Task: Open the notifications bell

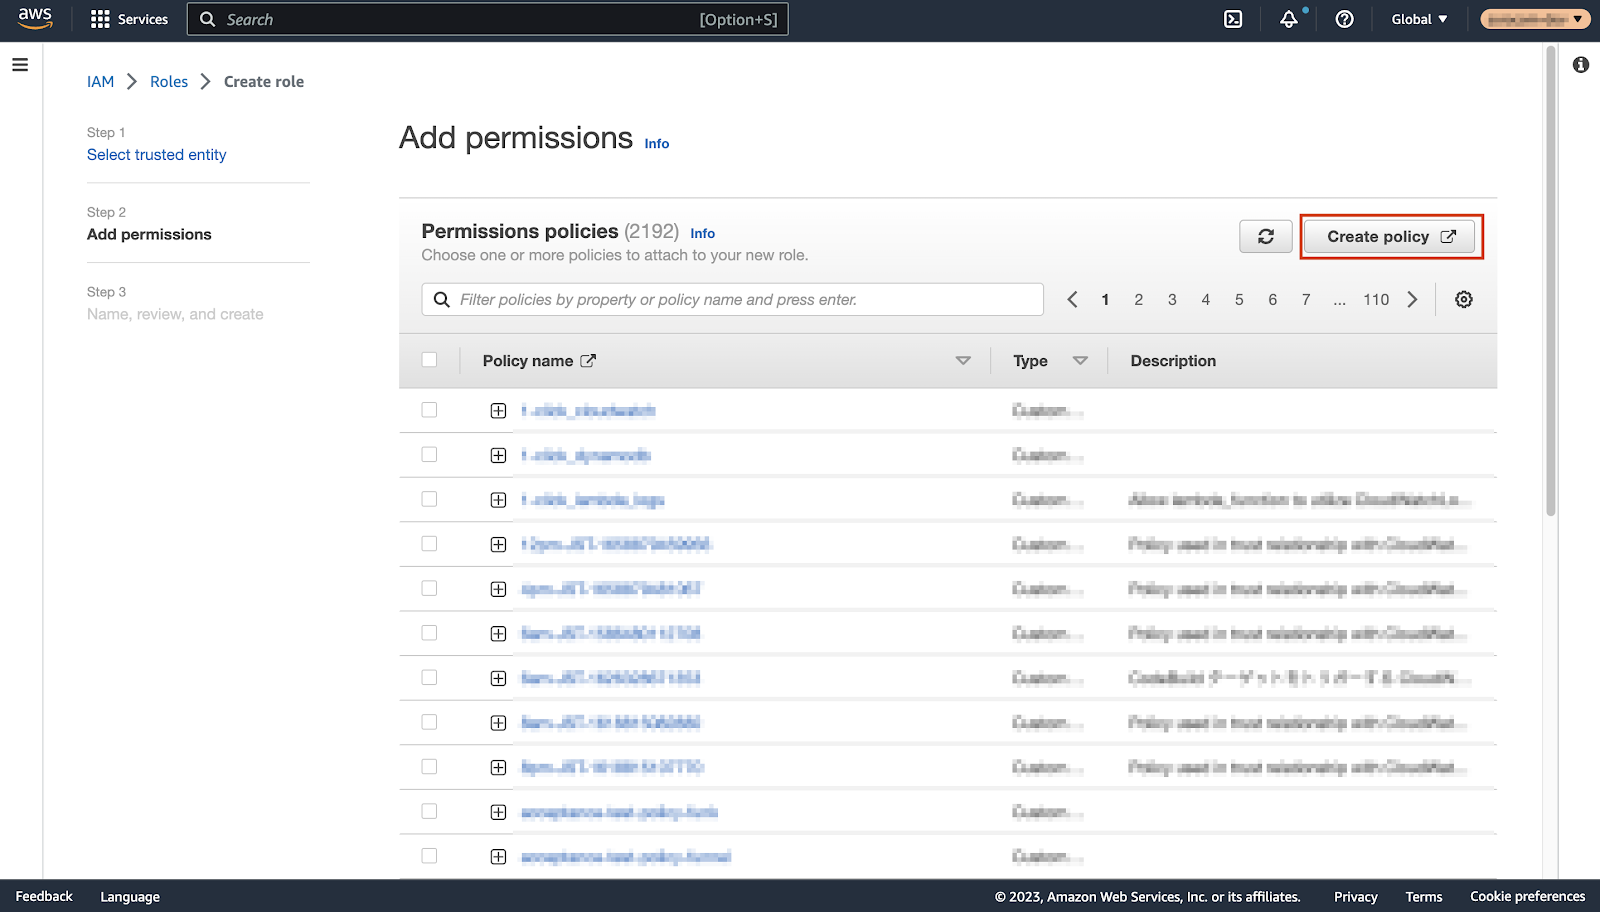Action: click(x=1289, y=19)
